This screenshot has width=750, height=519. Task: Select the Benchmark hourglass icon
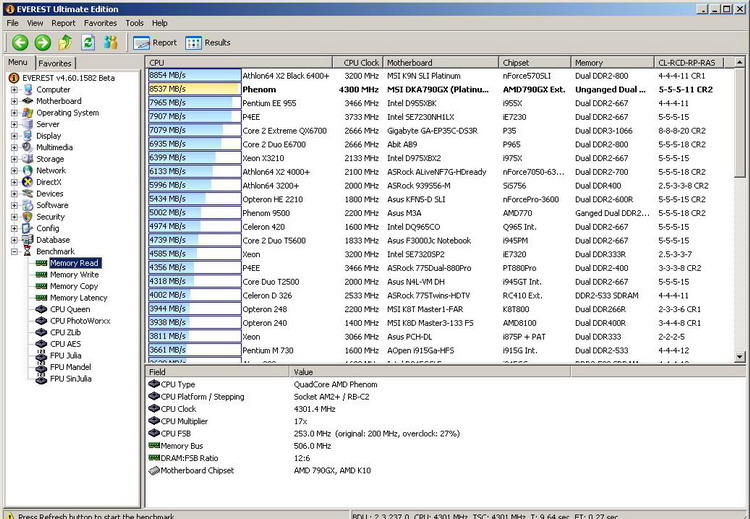(x=28, y=251)
